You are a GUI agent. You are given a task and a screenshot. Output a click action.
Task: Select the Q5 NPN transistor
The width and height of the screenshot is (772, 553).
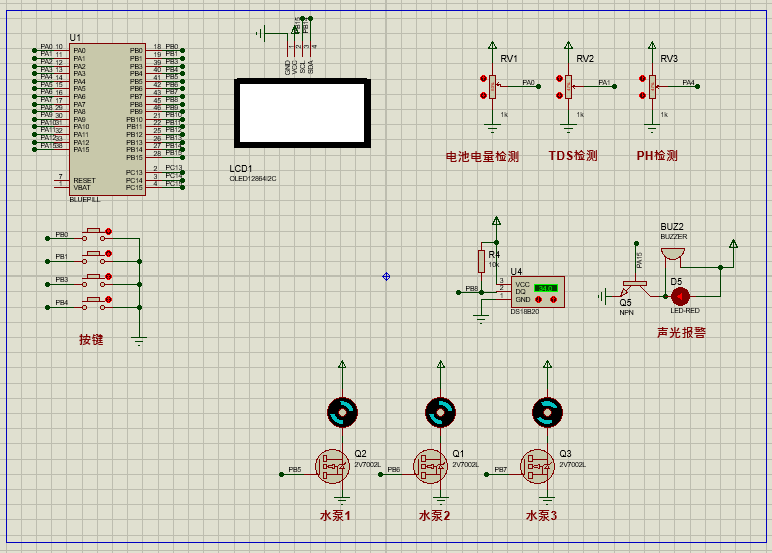pyautogui.click(x=634, y=289)
